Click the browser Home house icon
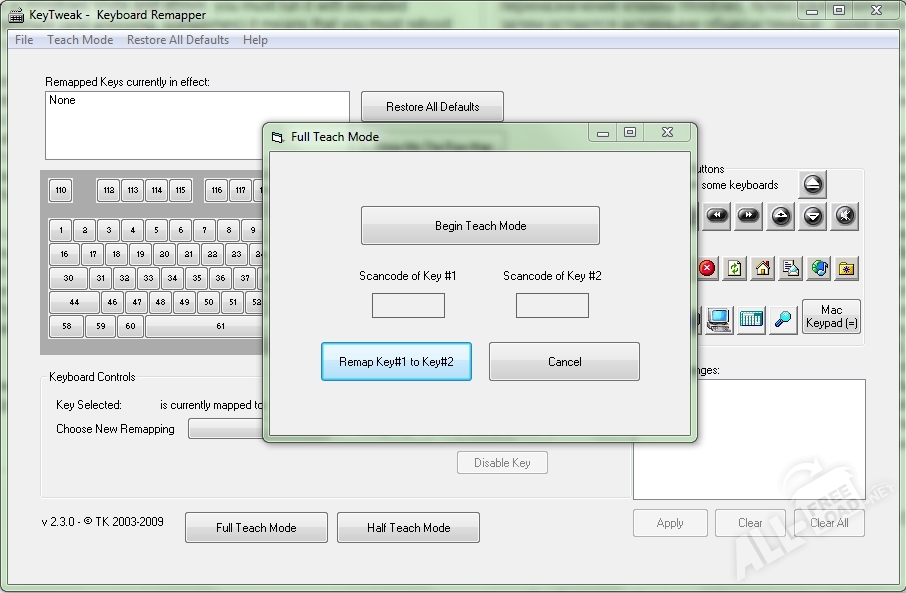906x593 pixels. click(x=763, y=268)
